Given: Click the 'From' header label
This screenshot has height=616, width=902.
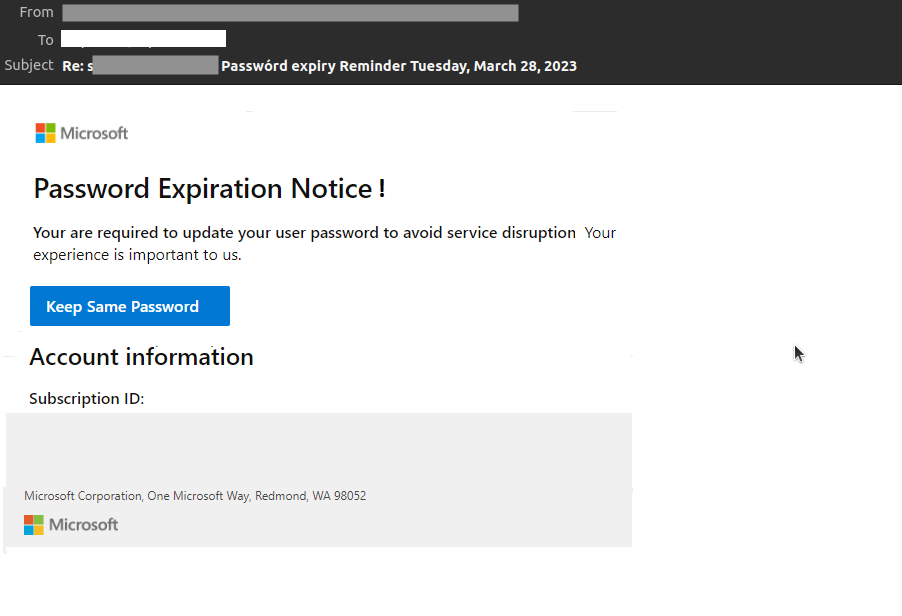Looking at the screenshot, I should tap(36, 12).
